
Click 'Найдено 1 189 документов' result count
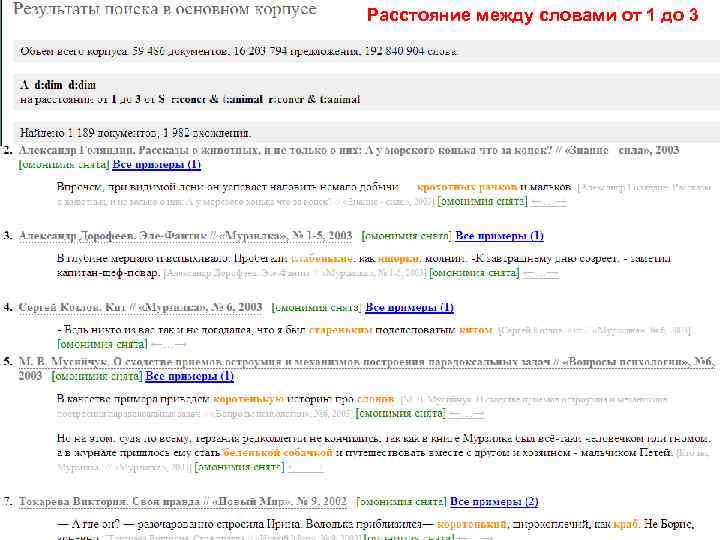[x=135, y=133]
